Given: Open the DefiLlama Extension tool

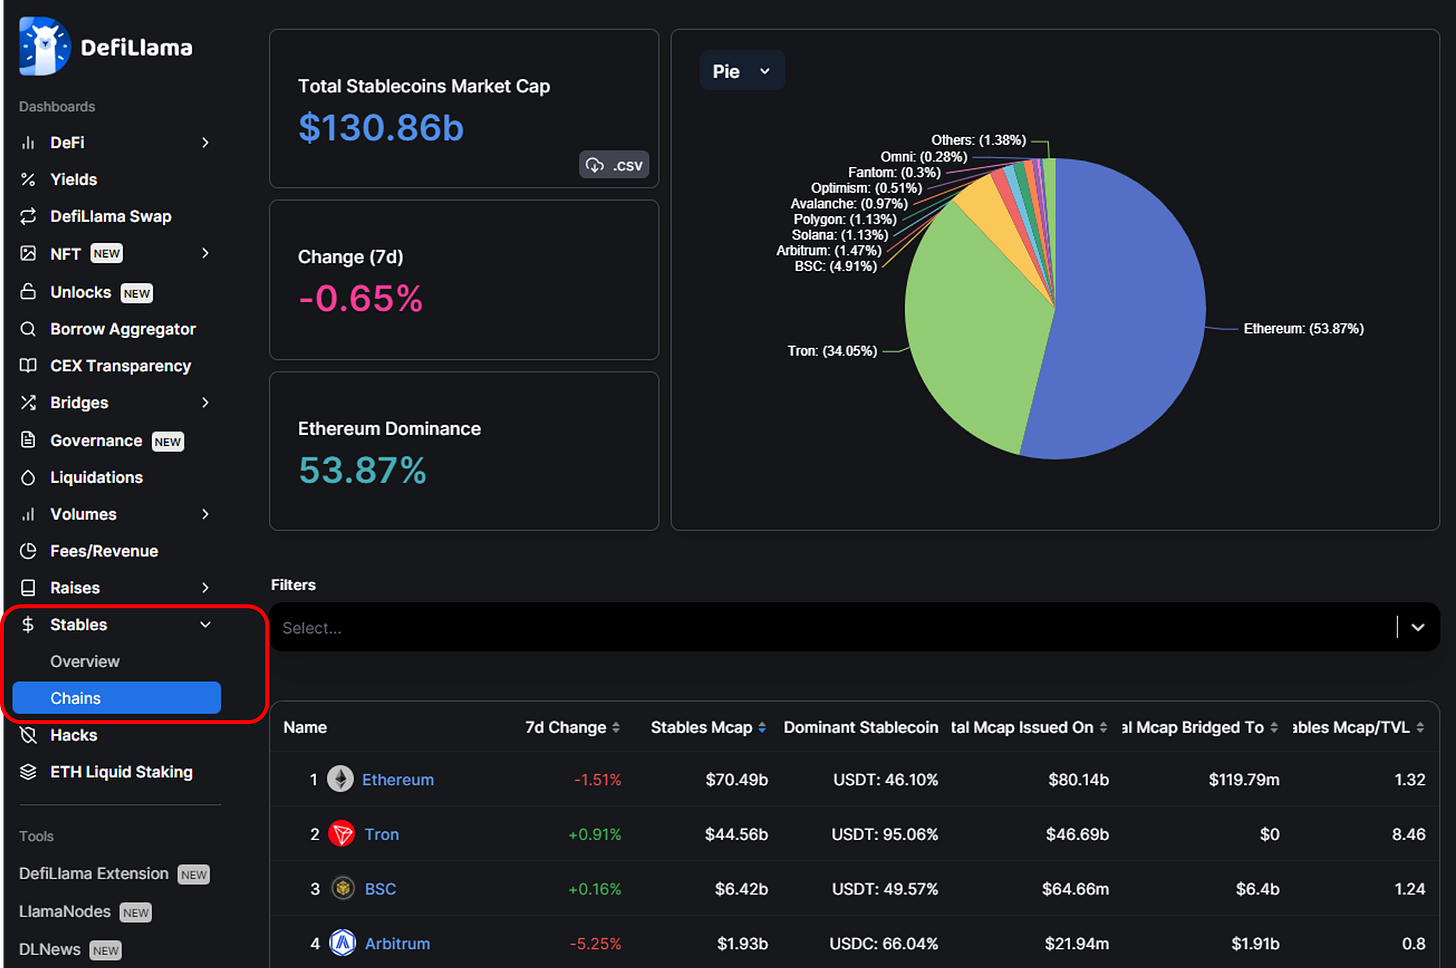Looking at the screenshot, I should (94, 873).
